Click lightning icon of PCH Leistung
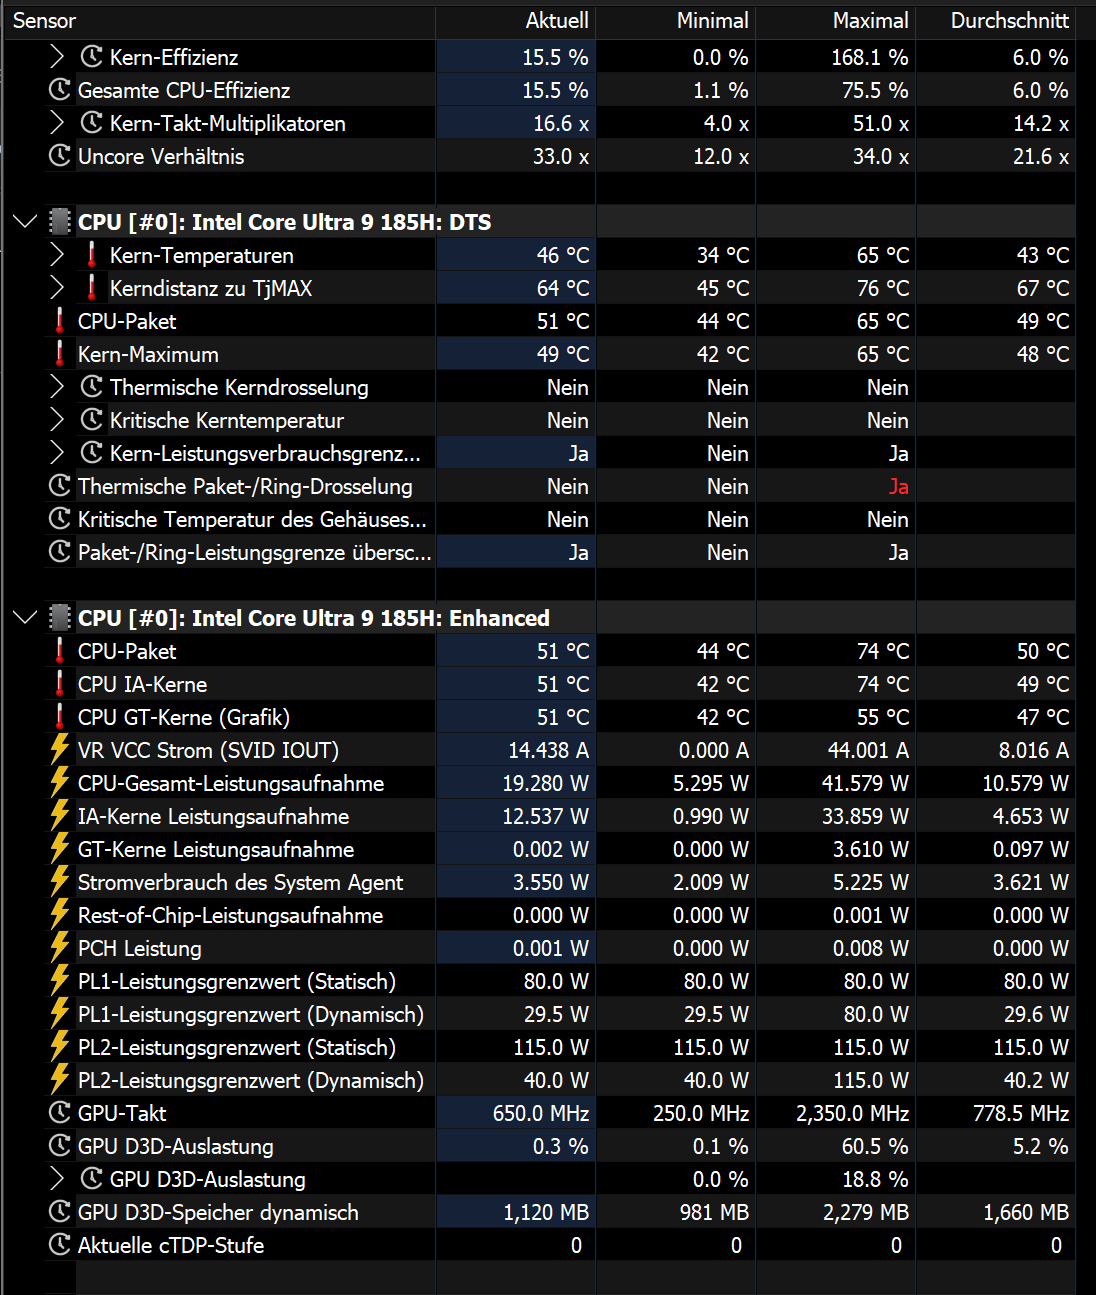The width and height of the screenshot is (1096, 1295). click(x=60, y=948)
